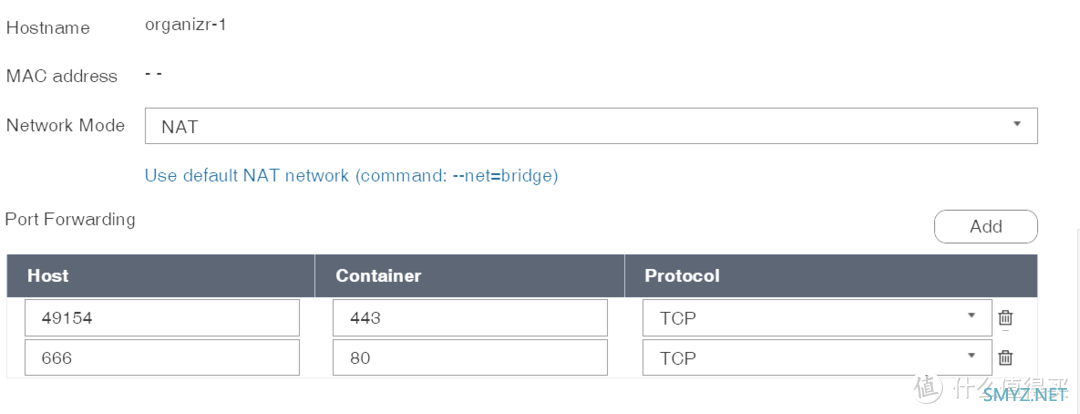Focus the host port field showing 666
The height and width of the screenshot is (414, 1080).
tap(162, 357)
